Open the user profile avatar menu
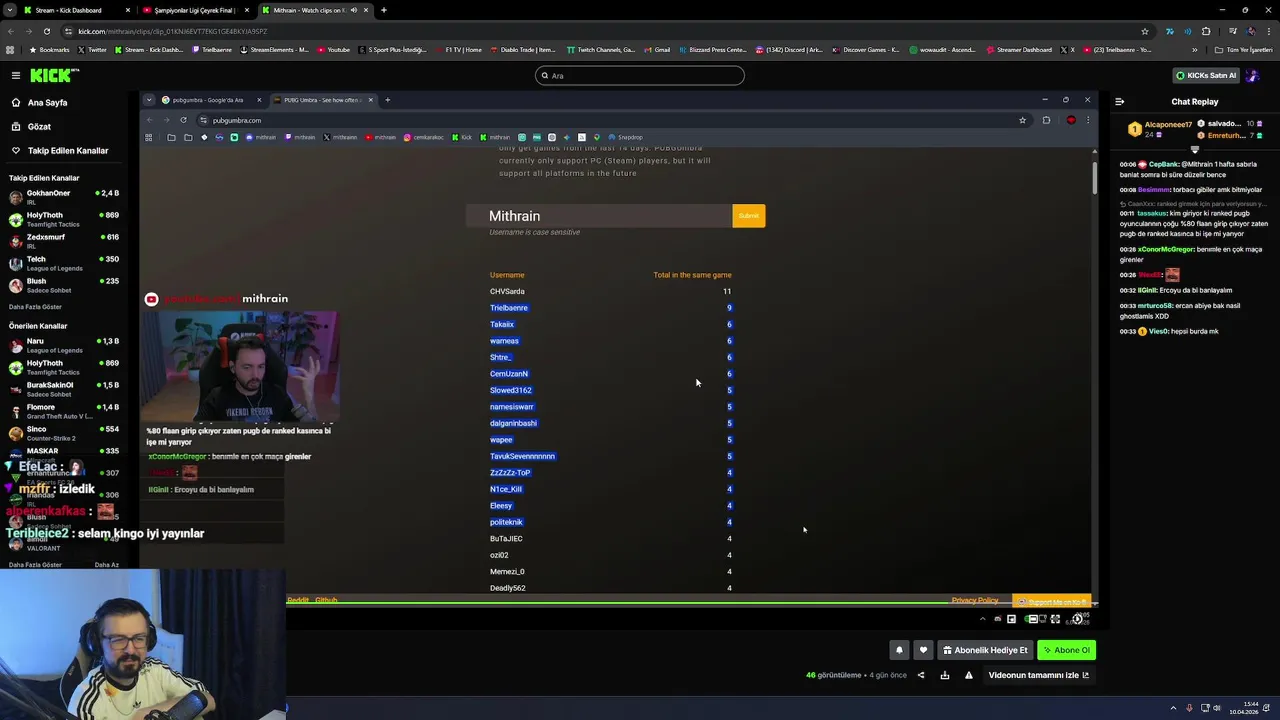1280x720 pixels. [1251, 75]
